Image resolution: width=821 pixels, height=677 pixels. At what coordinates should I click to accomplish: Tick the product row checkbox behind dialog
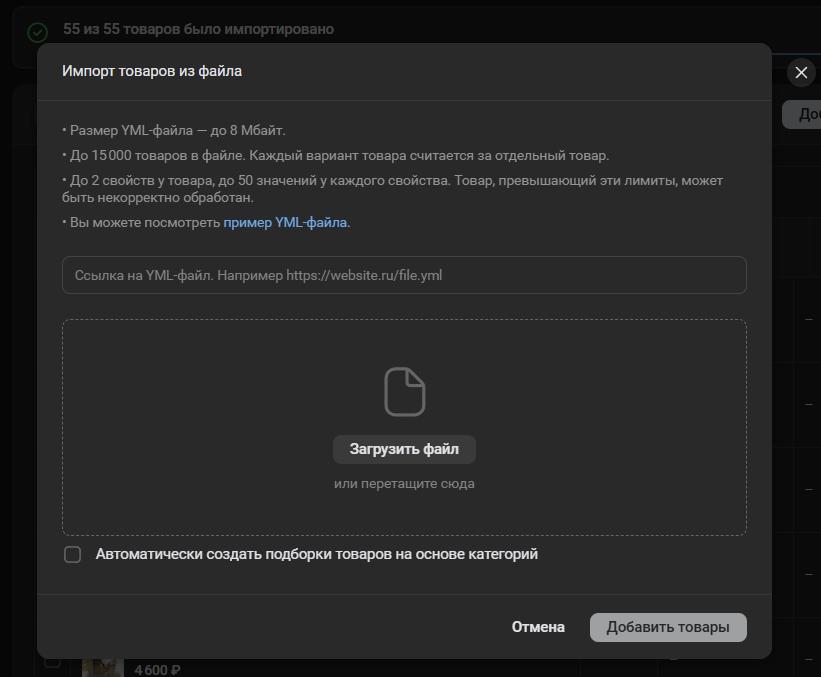(52, 663)
